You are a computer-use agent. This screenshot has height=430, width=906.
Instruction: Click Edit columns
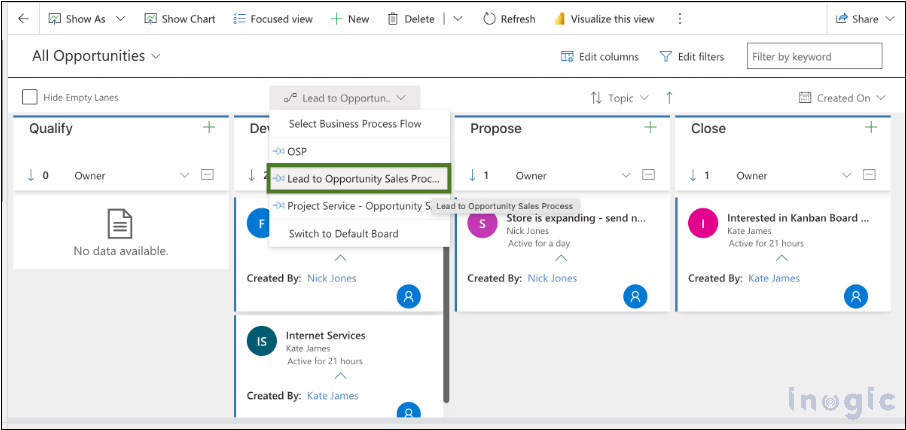[600, 57]
